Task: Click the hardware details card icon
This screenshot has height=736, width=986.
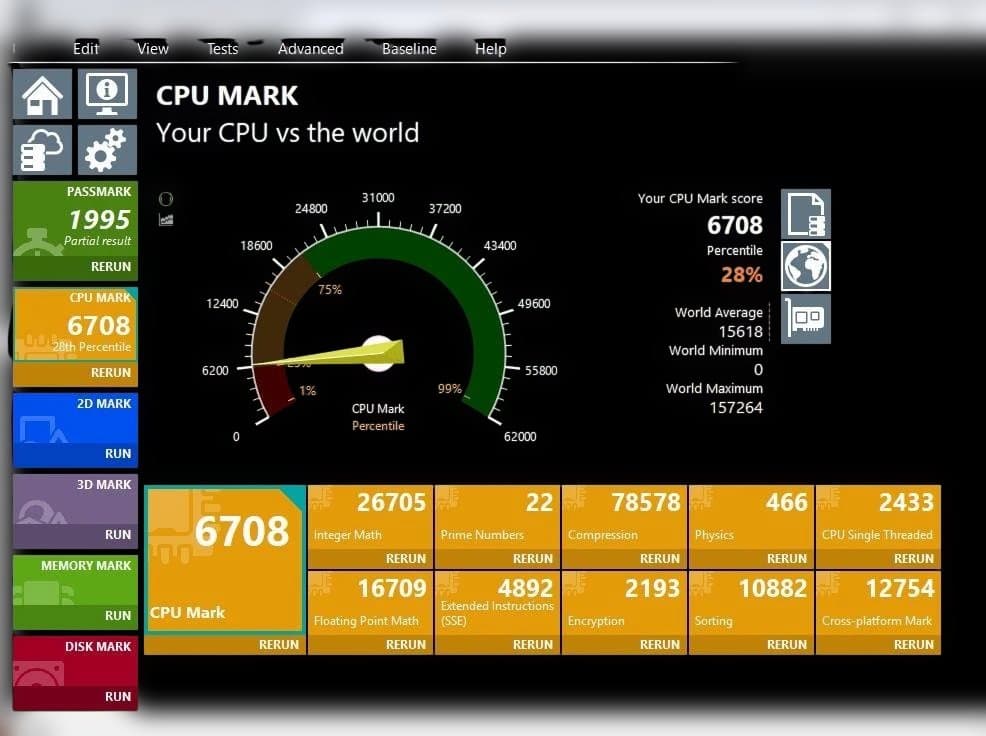Action: pyautogui.click(x=805, y=318)
